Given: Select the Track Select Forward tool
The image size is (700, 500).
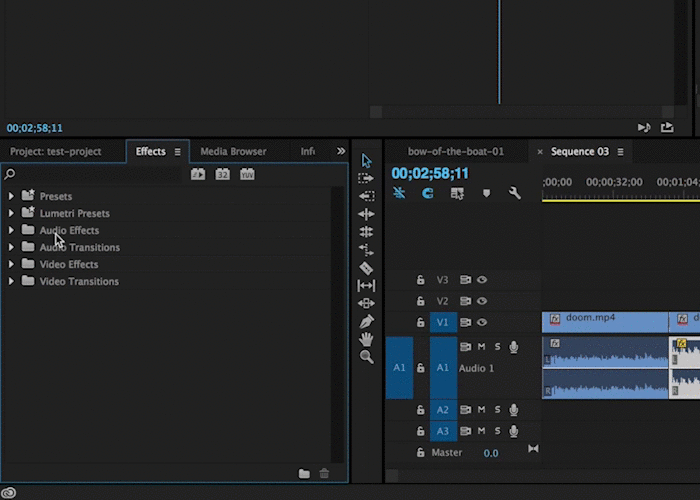Looking at the screenshot, I should click(366, 179).
